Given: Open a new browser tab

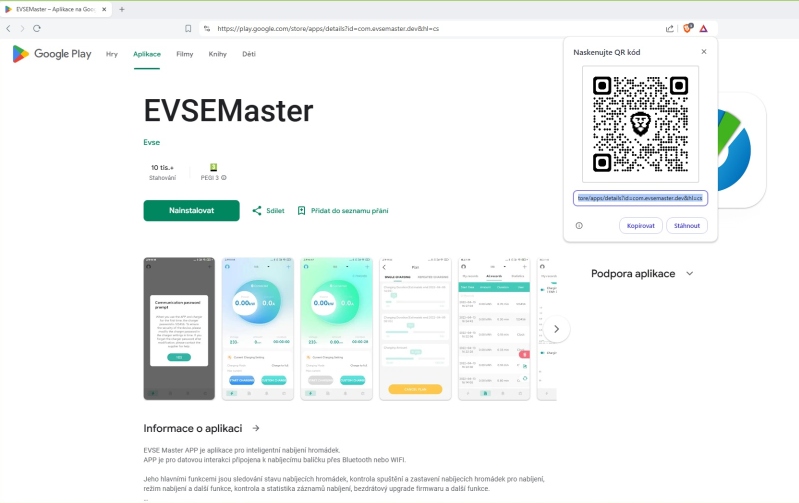Looking at the screenshot, I should [122, 9].
